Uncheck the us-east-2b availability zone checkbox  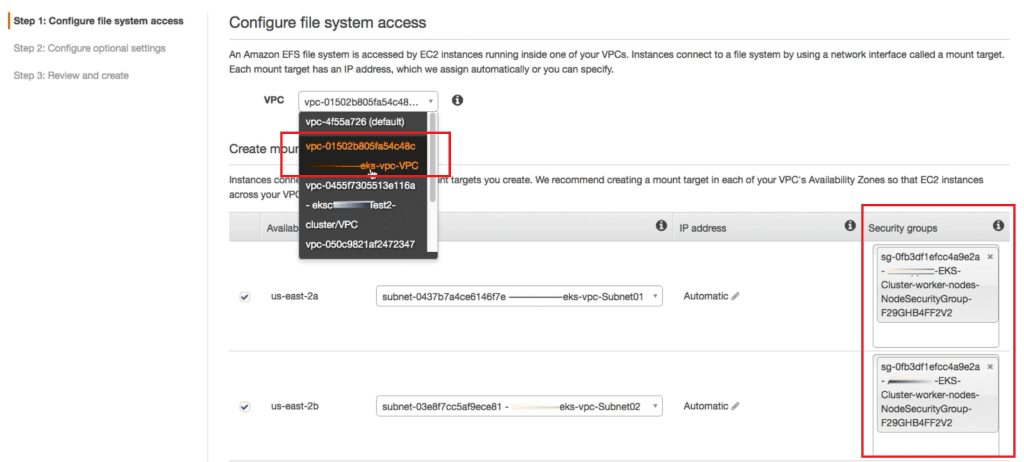[x=245, y=406]
